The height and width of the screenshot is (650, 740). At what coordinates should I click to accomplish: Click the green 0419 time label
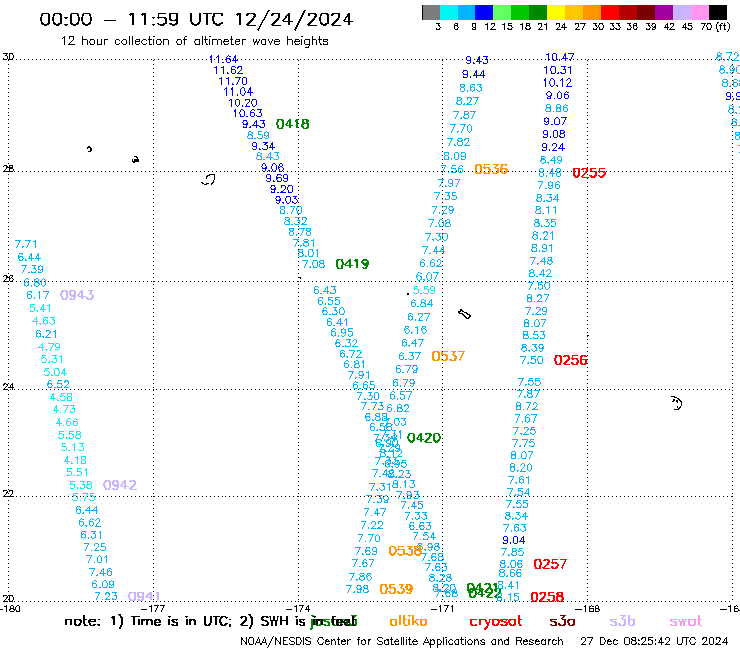pos(352,264)
